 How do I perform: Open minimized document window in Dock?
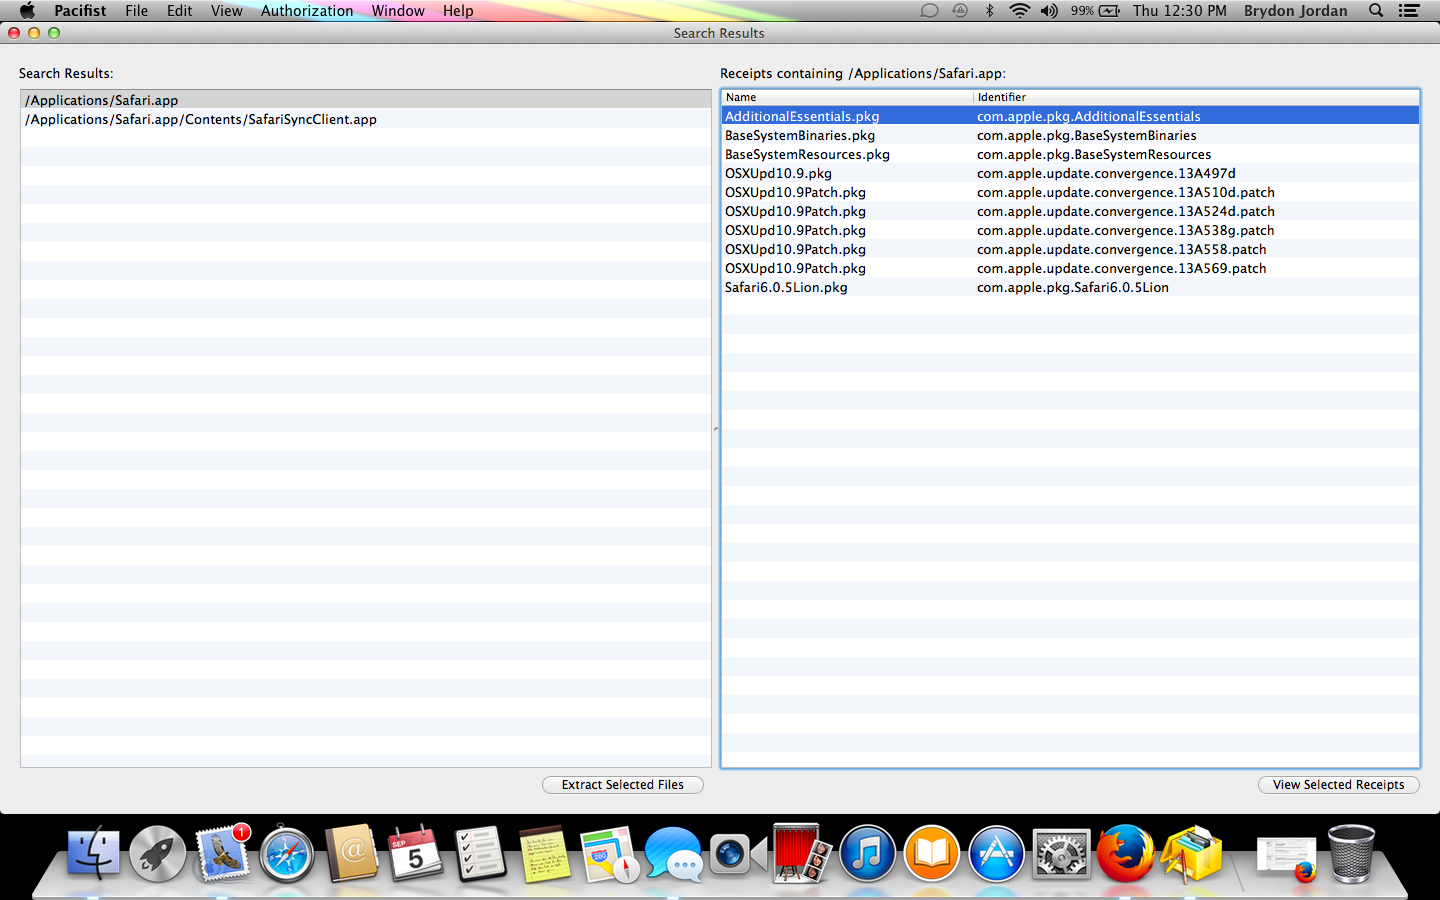[x=1287, y=859]
